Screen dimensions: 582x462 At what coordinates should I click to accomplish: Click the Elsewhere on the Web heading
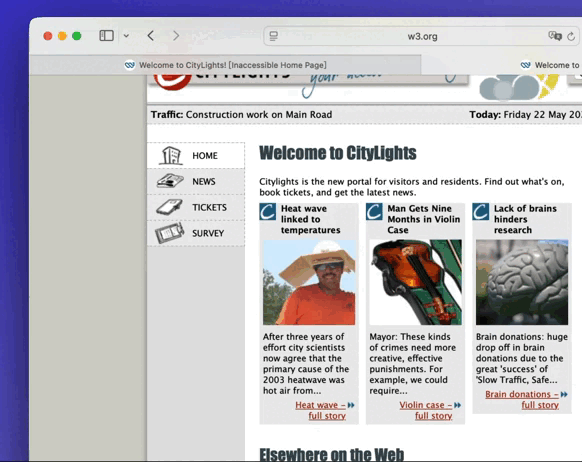click(x=331, y=455)
